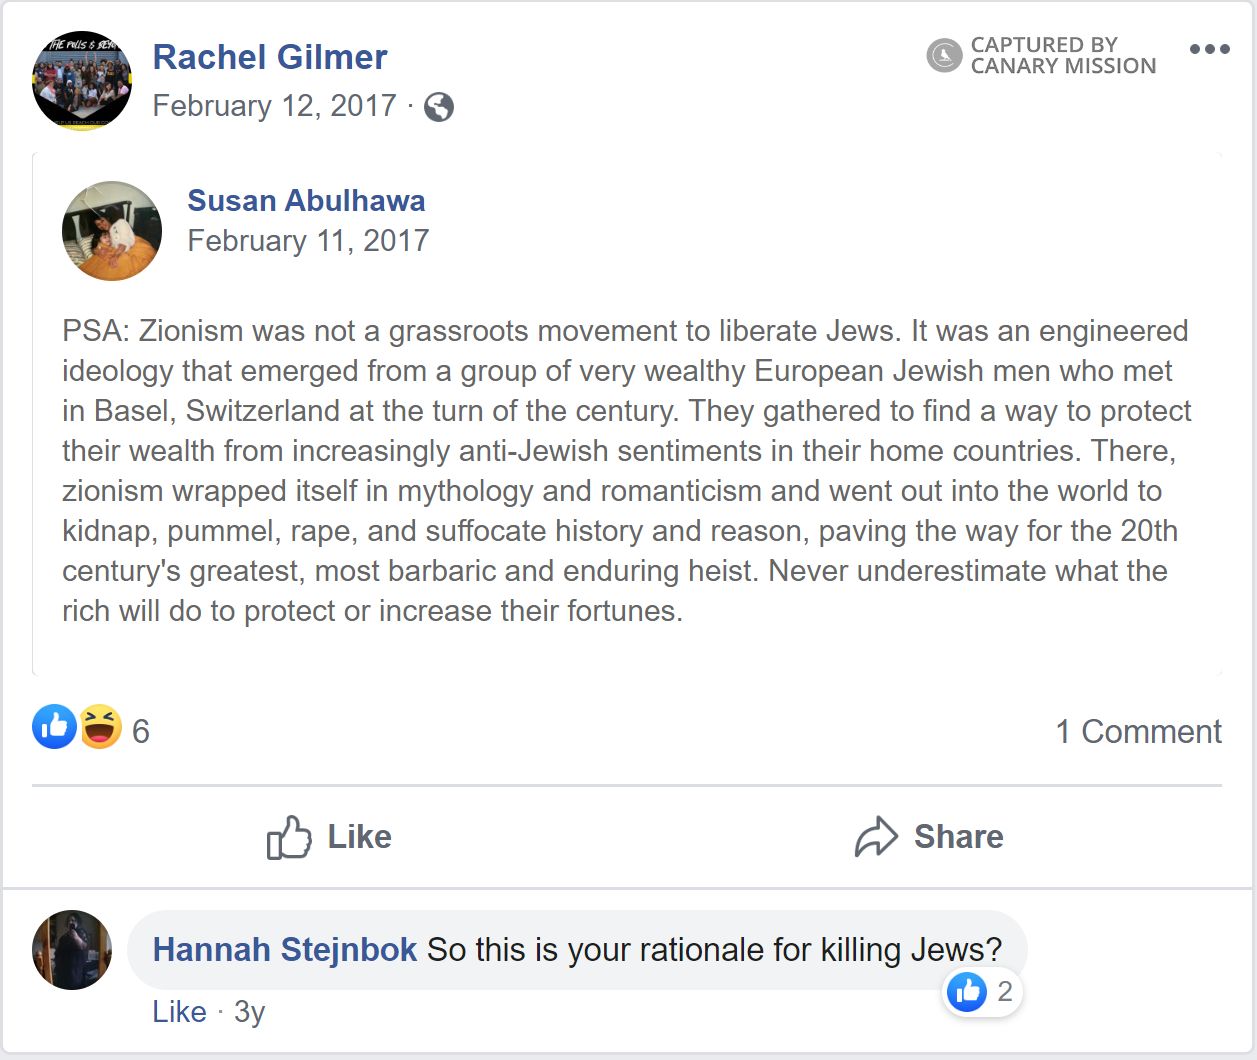Screen dimensions: 1257x1060
Task: Open Susan Abulhawa's profile picture
Action: (112, 231)
